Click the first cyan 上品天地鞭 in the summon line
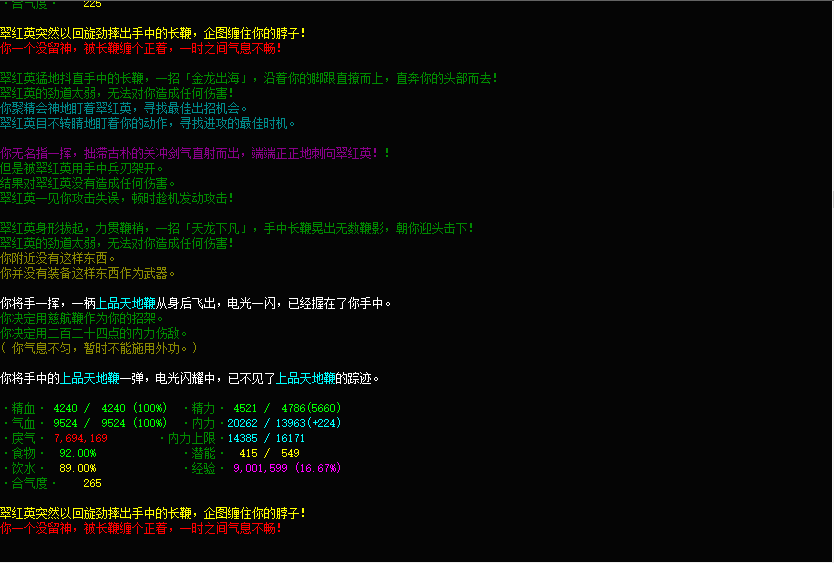834x563 pixels. coord(125,303)
